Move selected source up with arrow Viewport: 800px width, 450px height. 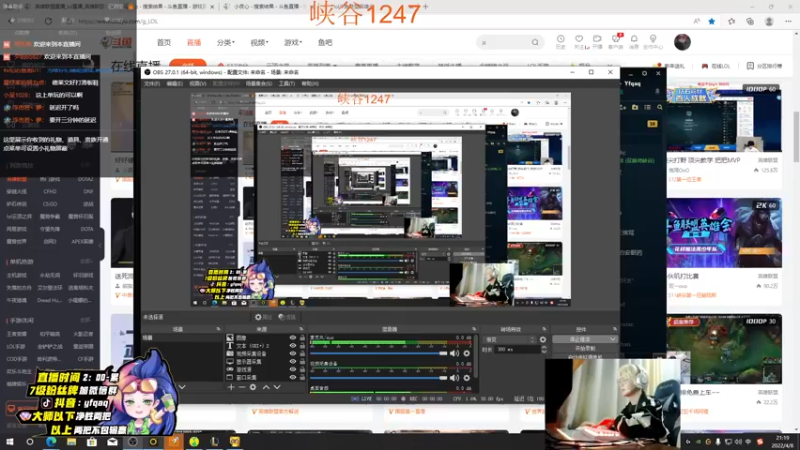pos(266,387)
